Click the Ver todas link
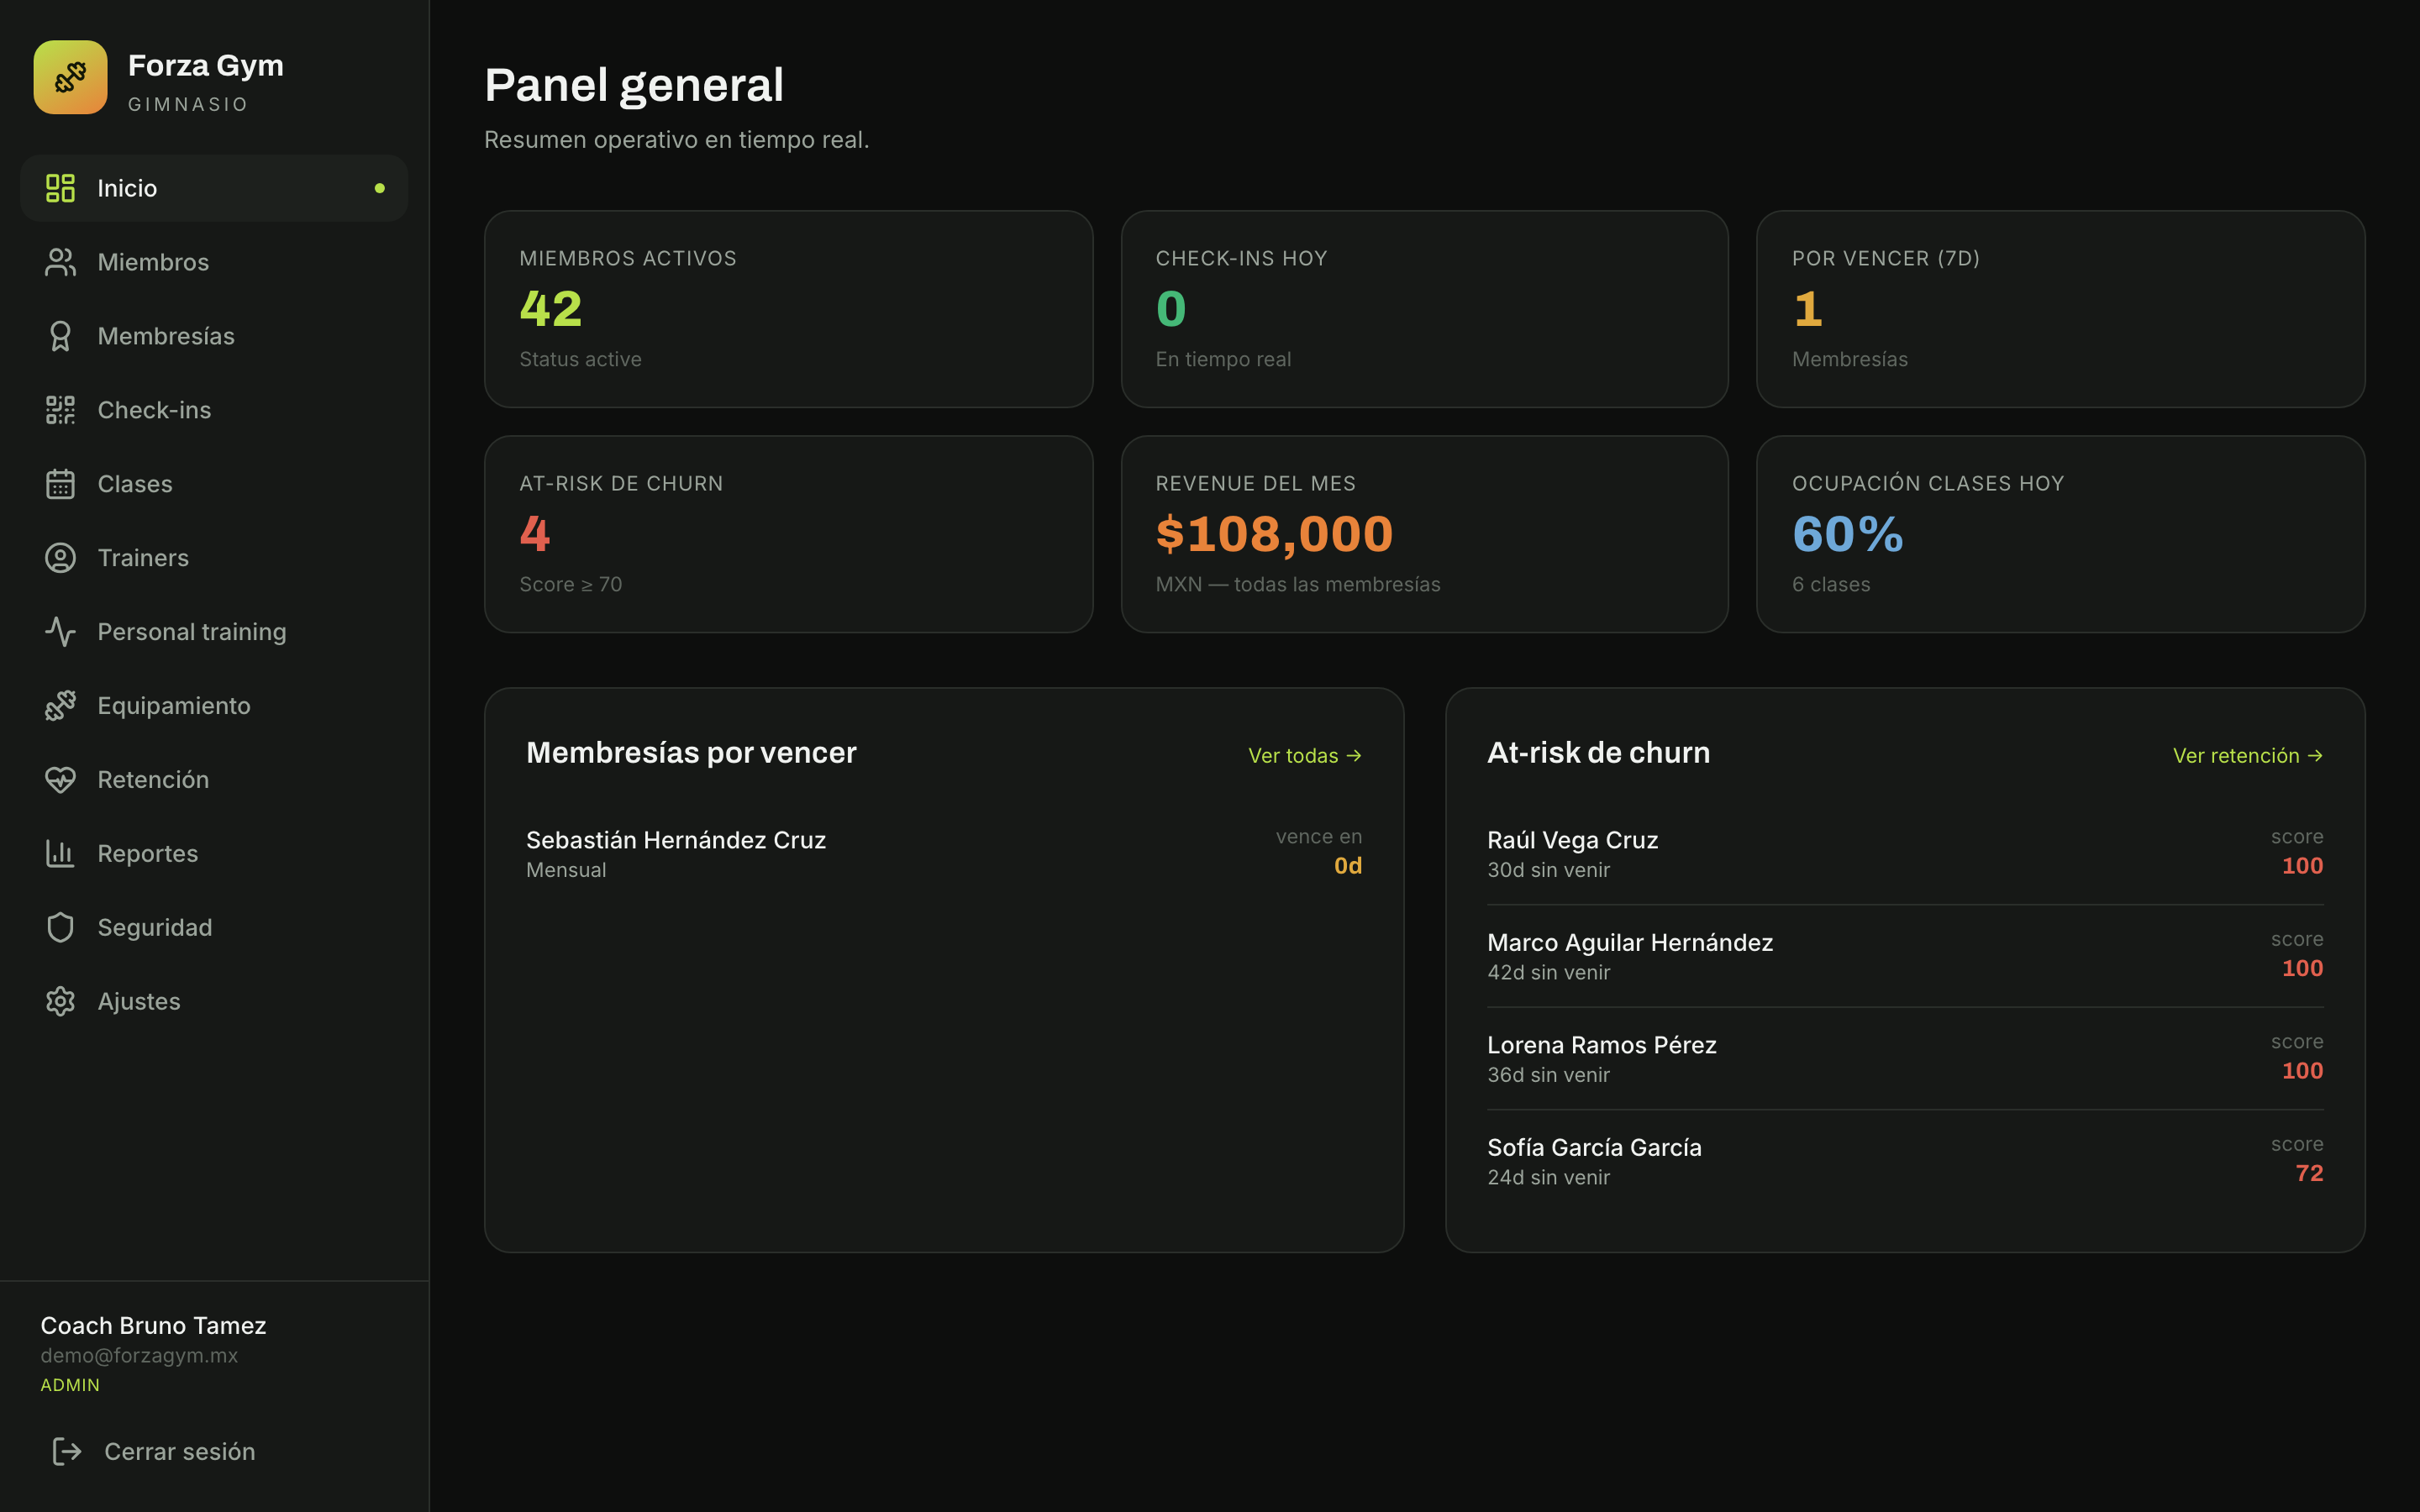The image size is (2420, 1512). (1304, 756)
